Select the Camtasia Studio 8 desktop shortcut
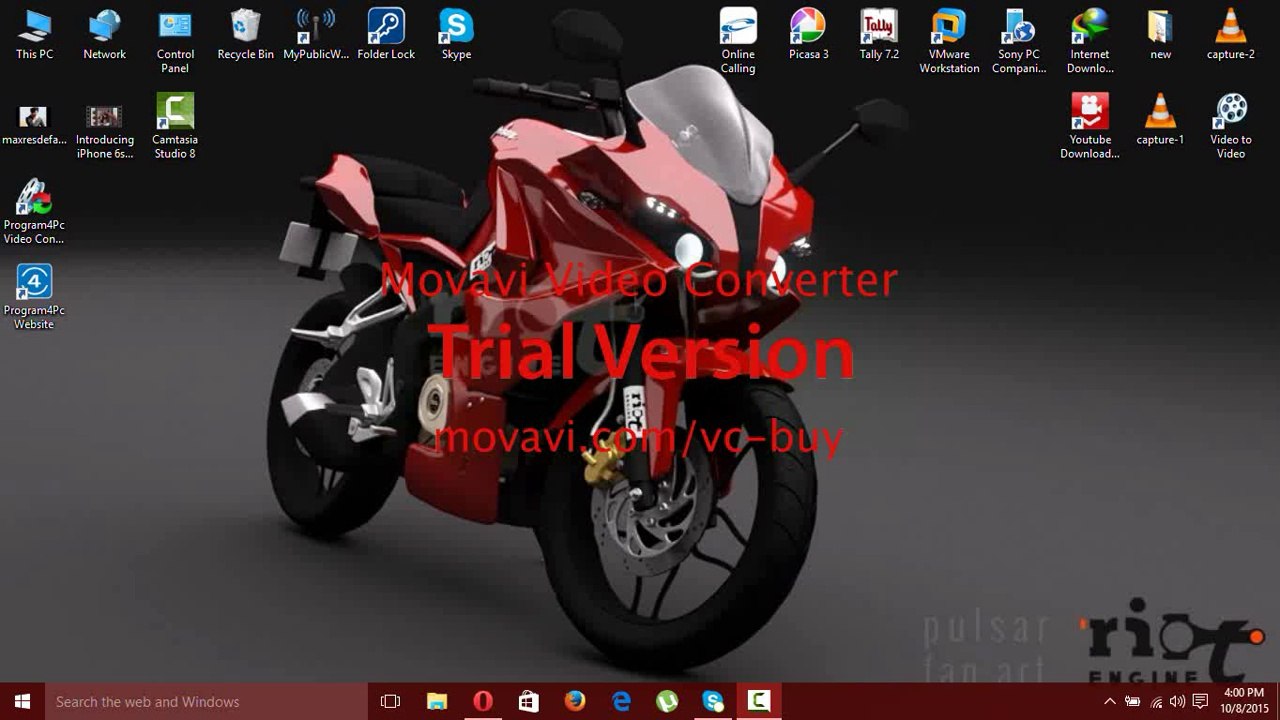Image resolution: width=1280 pixels, height=720 pixels. [x=175, y=127]
